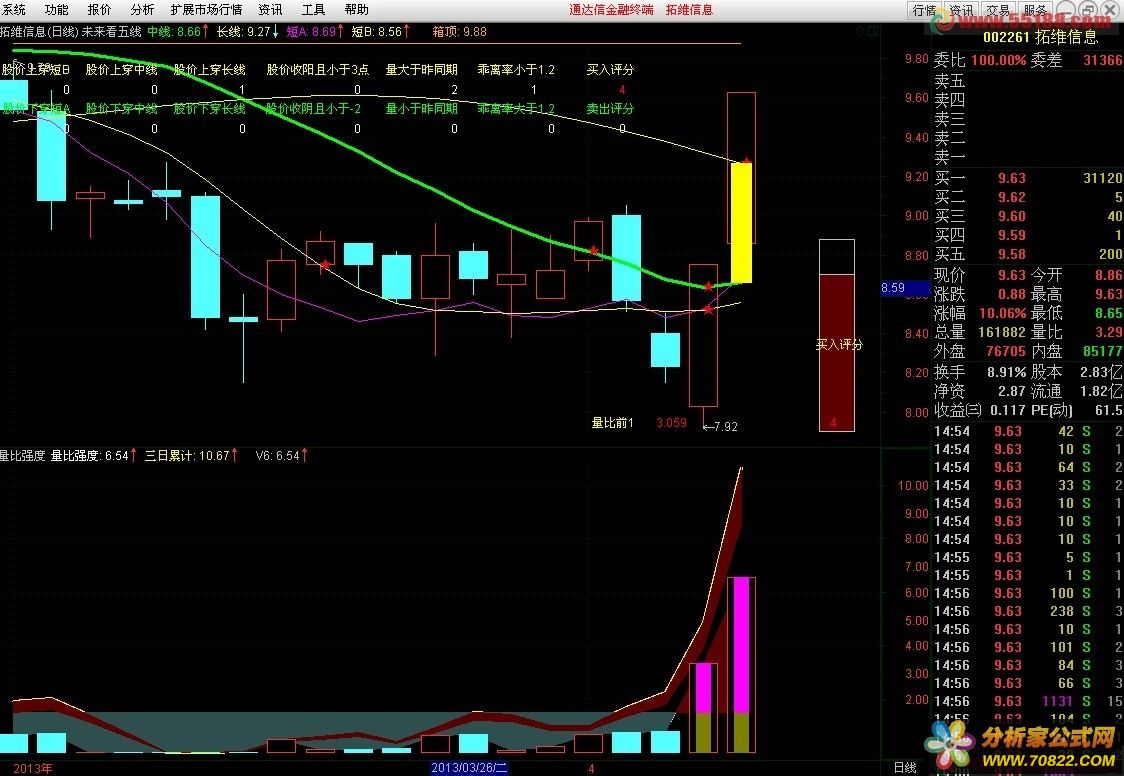1124x776 pixels.
Task: Expand the 扩展市场行情 menu
Action: click(x=206, y=9)
